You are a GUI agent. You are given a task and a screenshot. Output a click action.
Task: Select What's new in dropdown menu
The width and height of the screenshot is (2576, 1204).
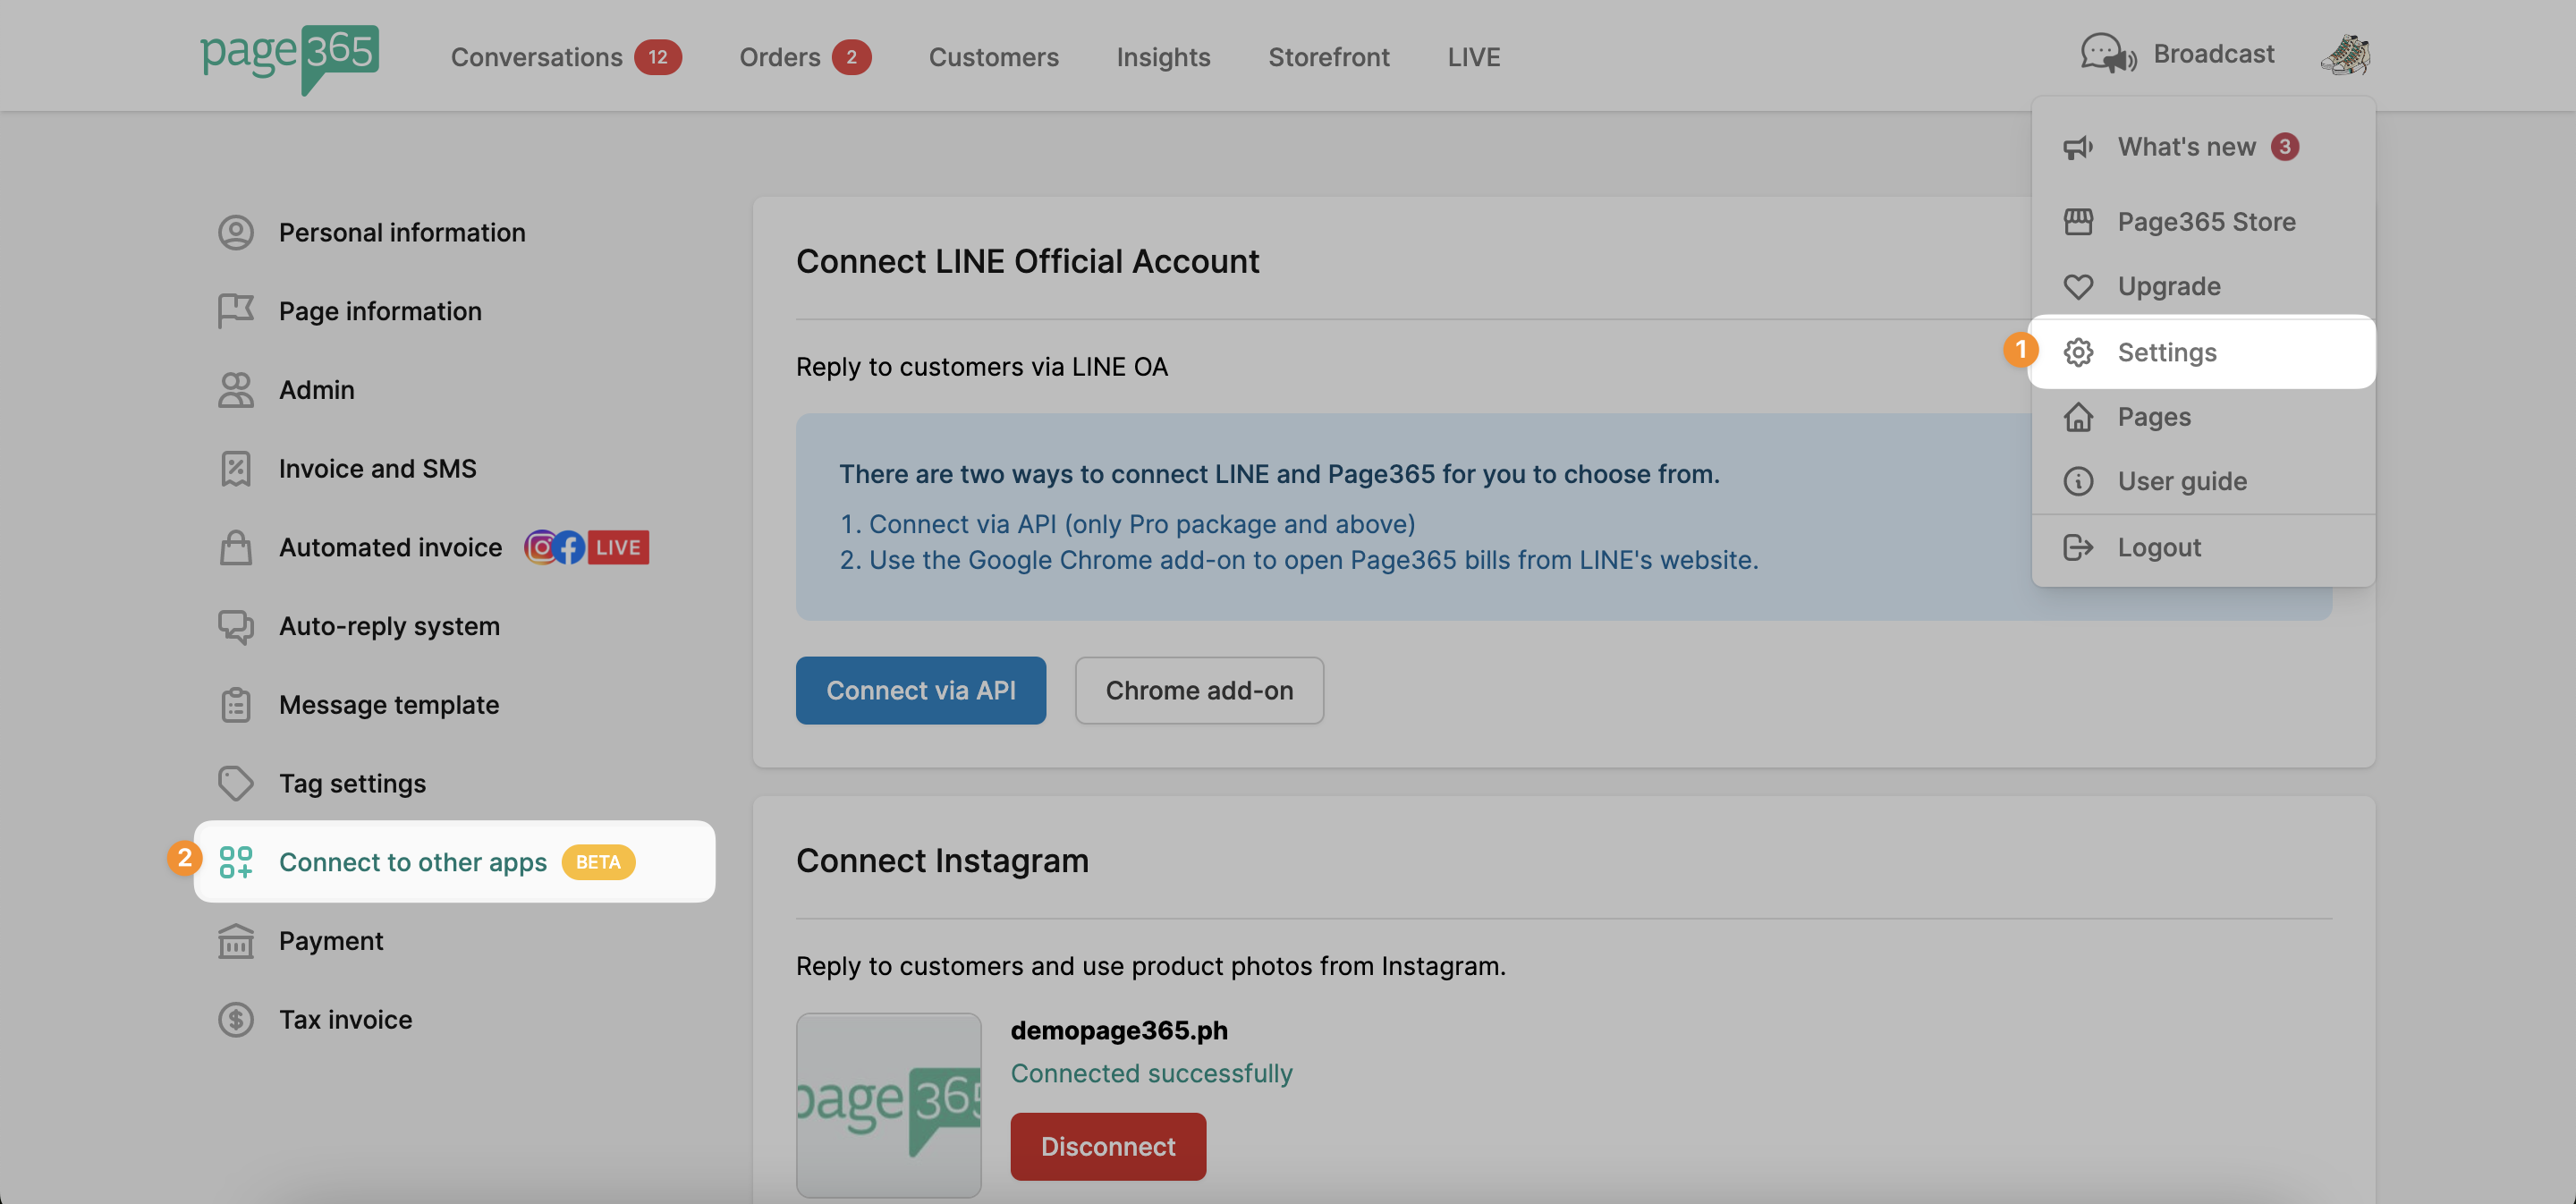[2203, 147]
